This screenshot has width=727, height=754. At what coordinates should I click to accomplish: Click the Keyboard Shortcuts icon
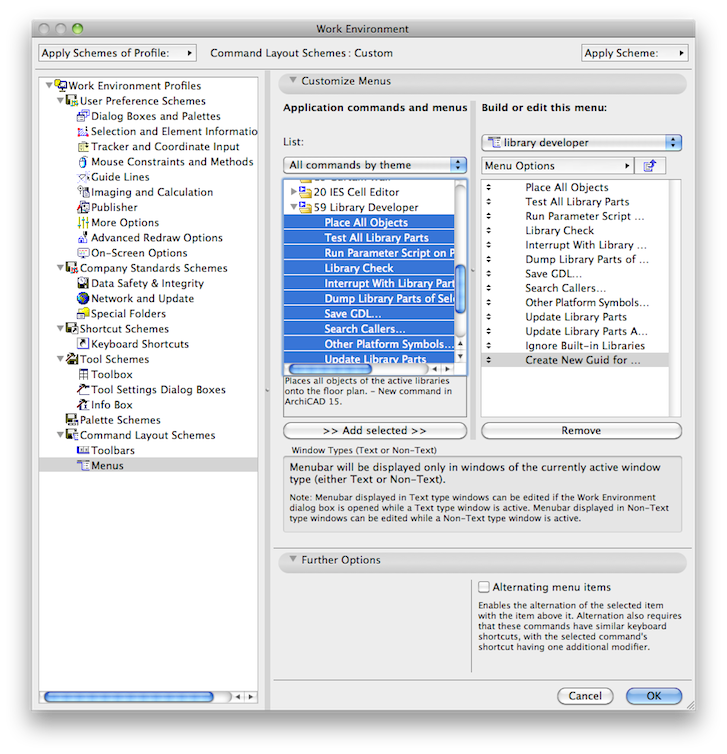(83, 344)
